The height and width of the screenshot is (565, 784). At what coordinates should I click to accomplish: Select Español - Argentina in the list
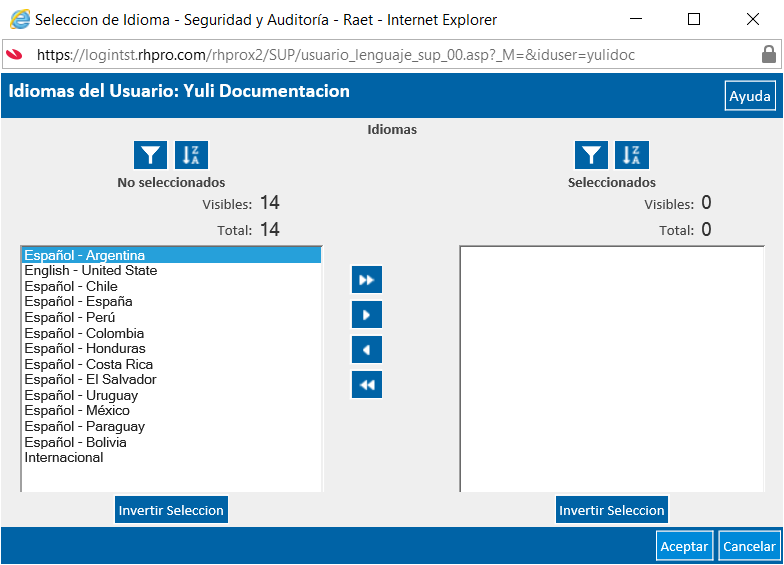(x=172, y=255)
